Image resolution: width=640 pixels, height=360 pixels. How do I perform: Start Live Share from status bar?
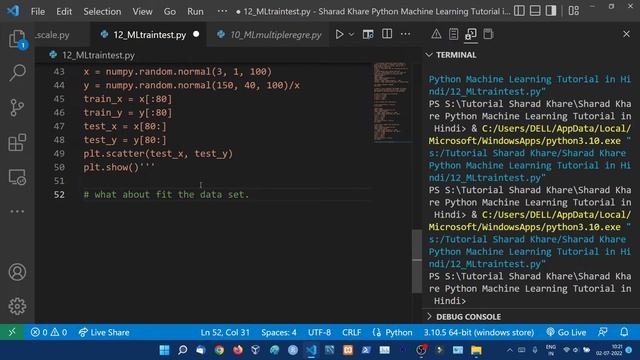click(104, 332)
